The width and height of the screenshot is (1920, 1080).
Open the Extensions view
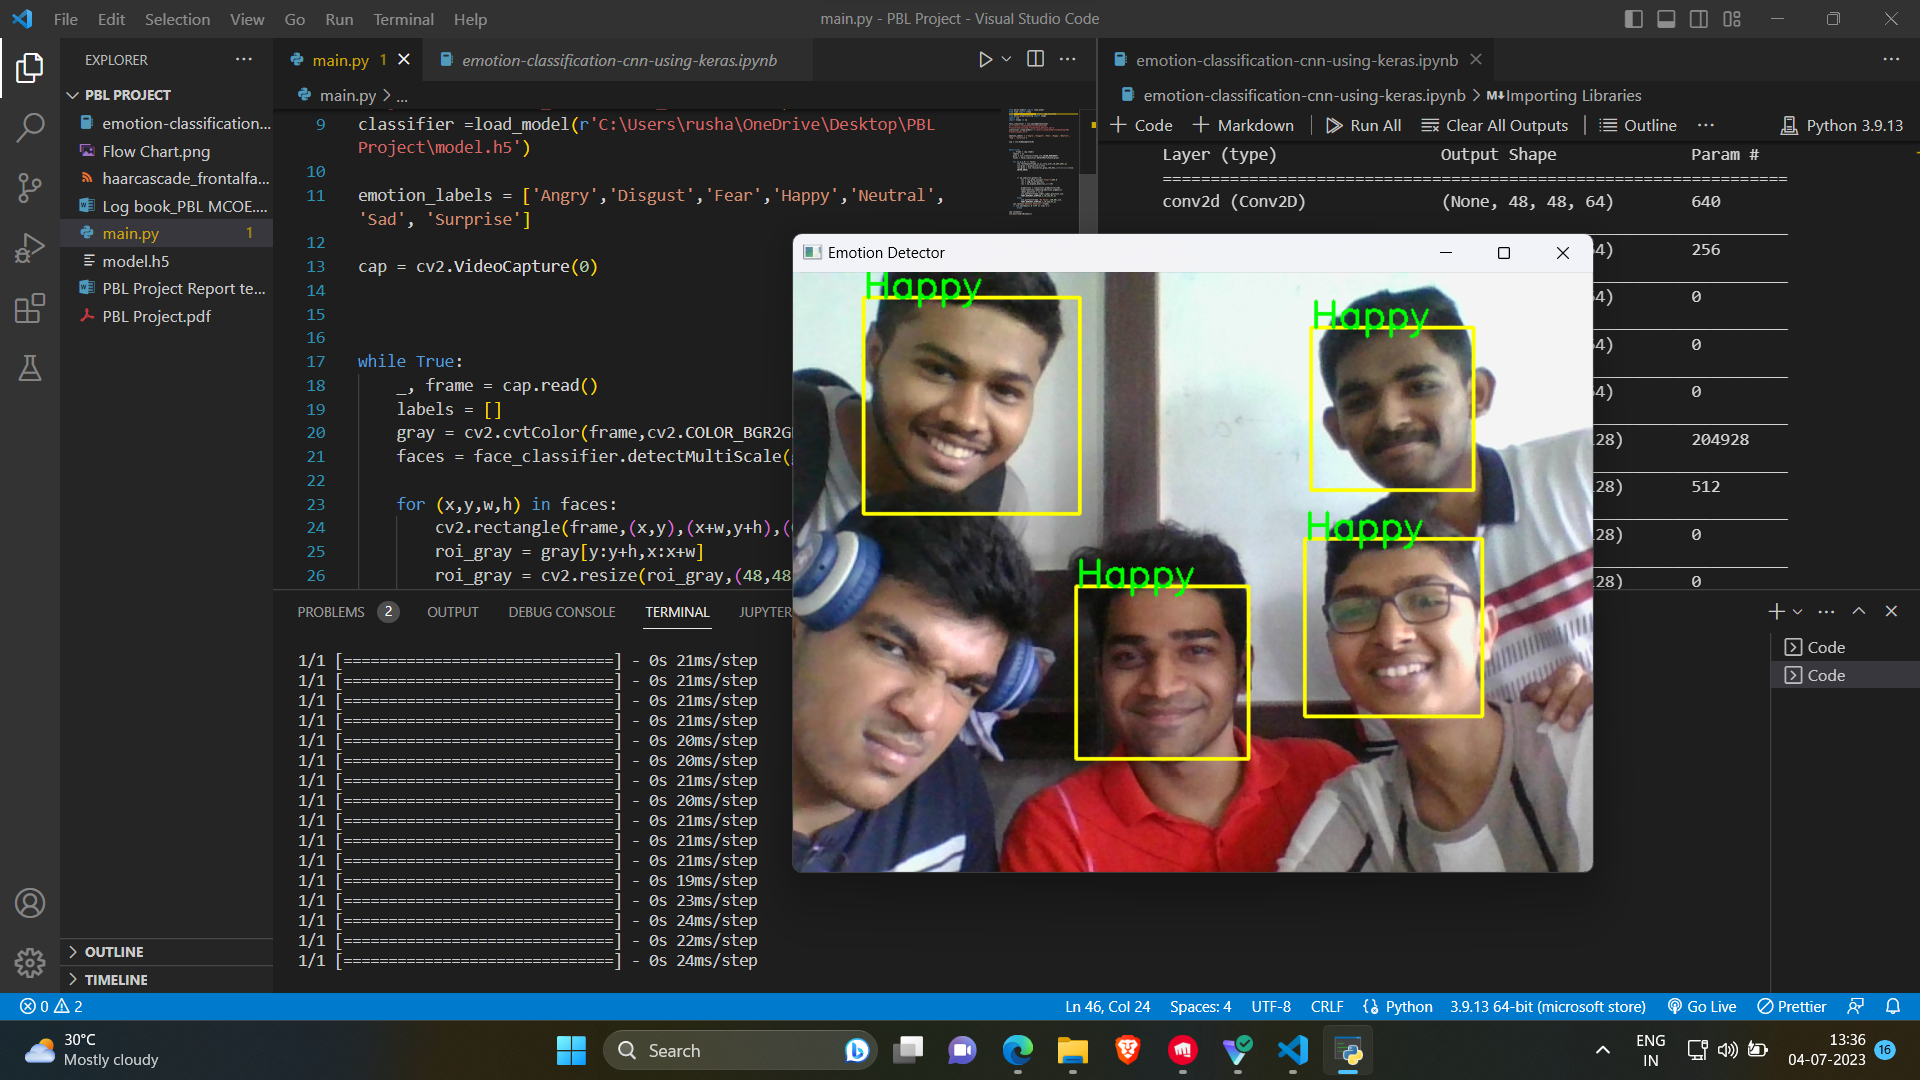(x=30, y=308)
